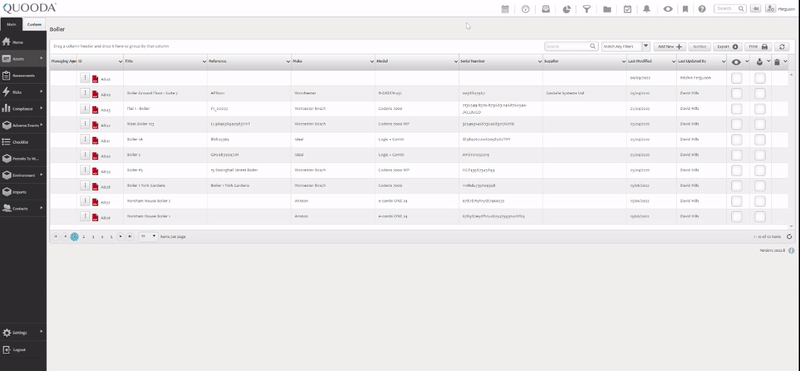800x371 pixels.
Task: Jump to the last page arrow in pager
Action: 130,236
